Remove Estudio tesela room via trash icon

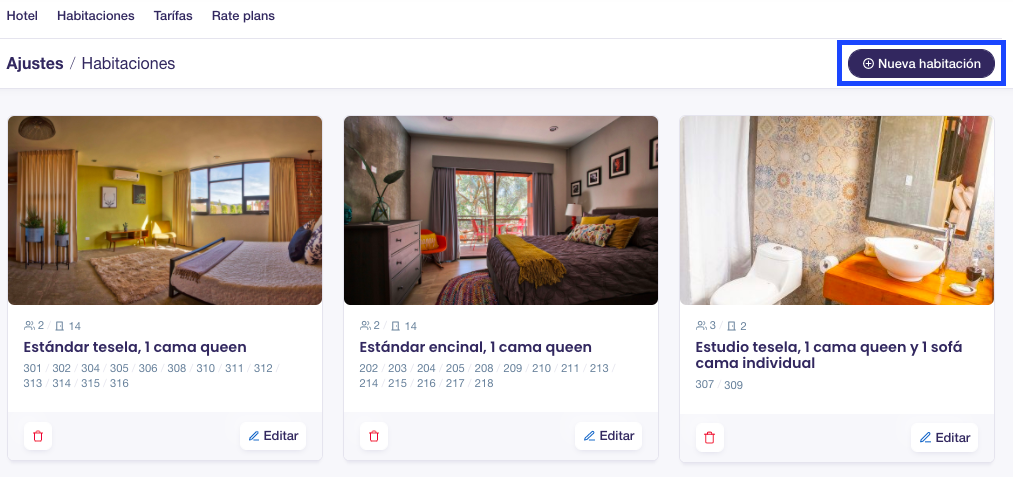click(710, 438)
